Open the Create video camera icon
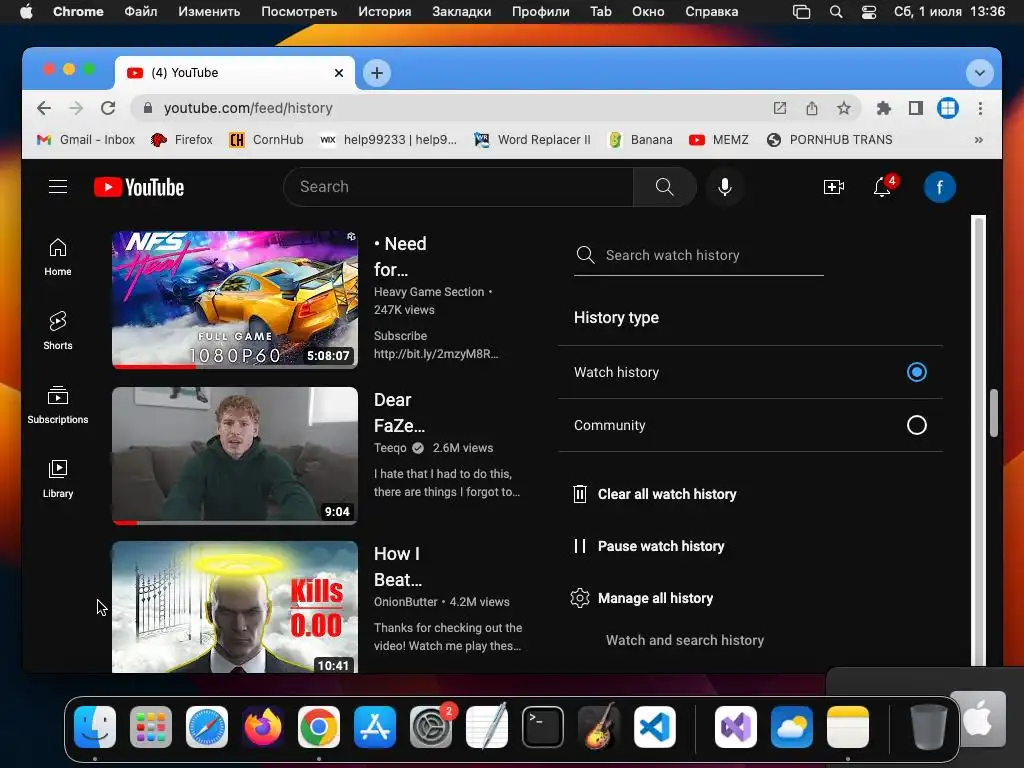Screen dimensions: 1024x768 coord(833,187)
